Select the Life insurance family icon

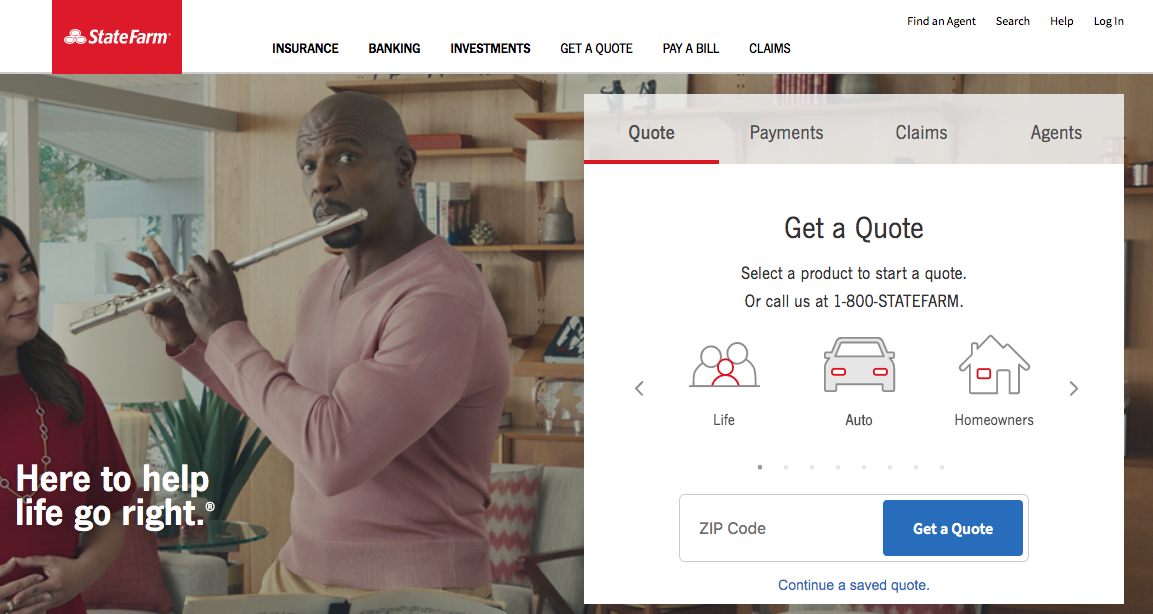coord(724,365)
